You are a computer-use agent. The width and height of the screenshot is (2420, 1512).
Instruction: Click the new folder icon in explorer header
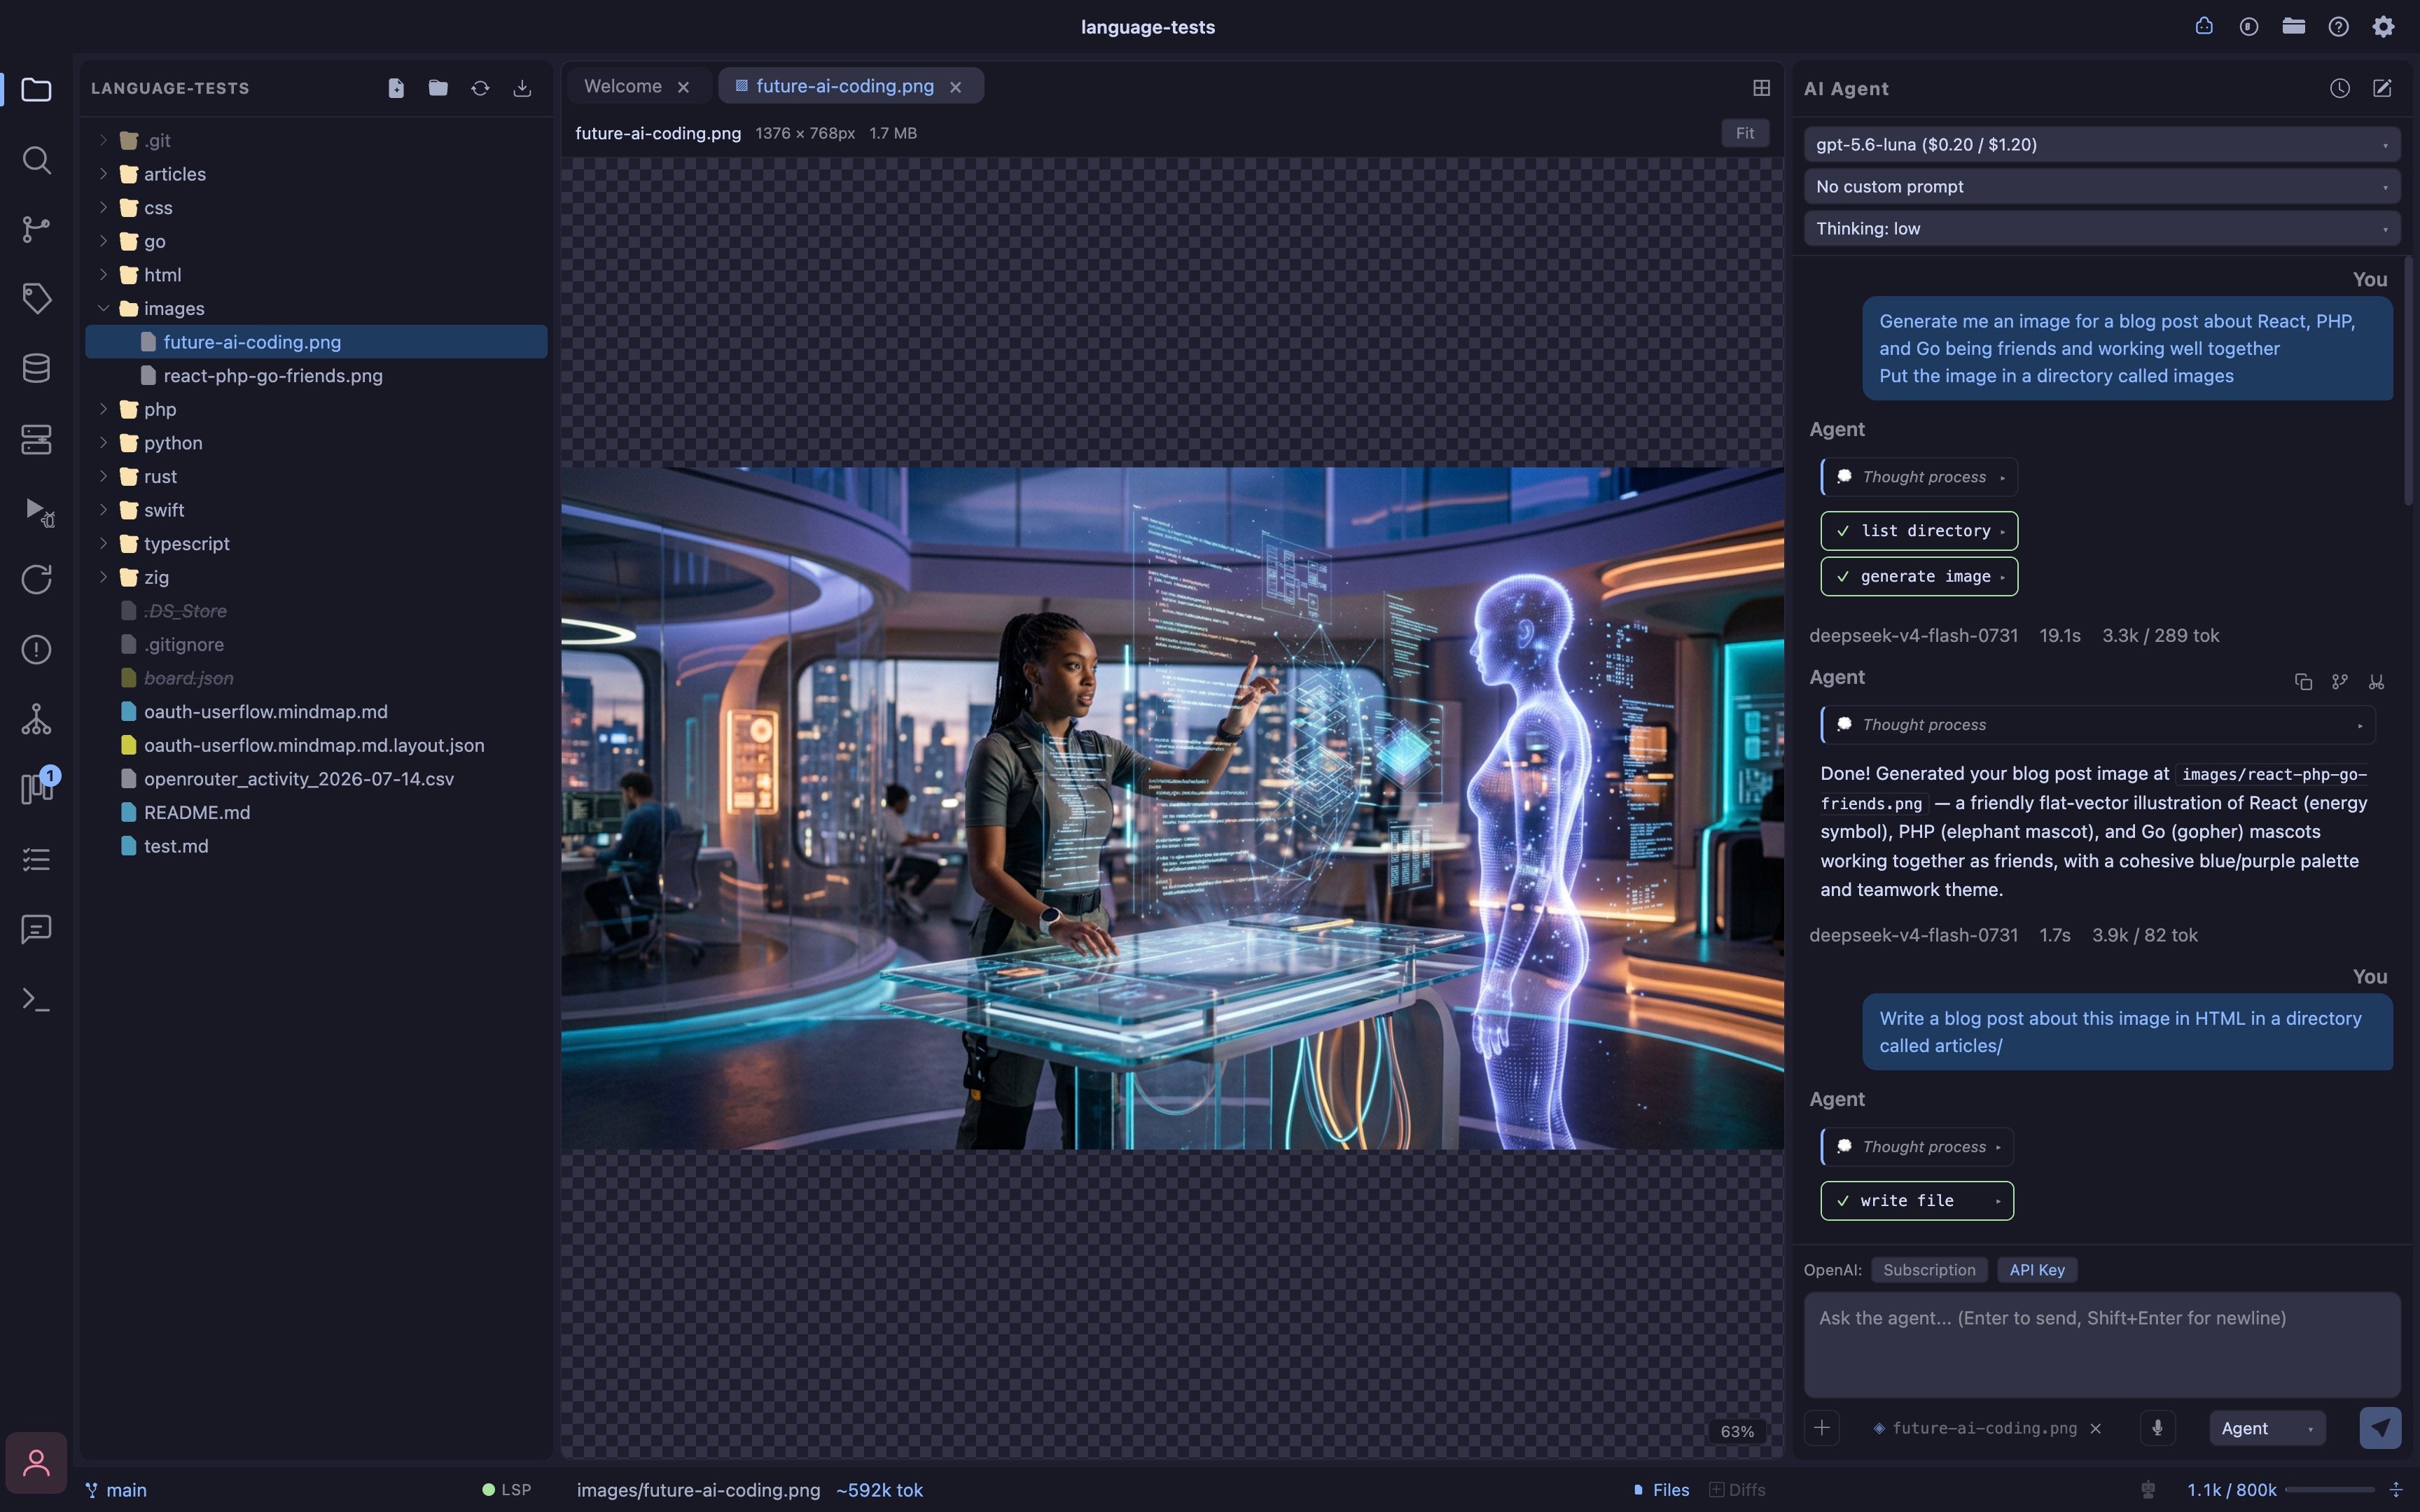pyautogui.click(x=438, y=88)
